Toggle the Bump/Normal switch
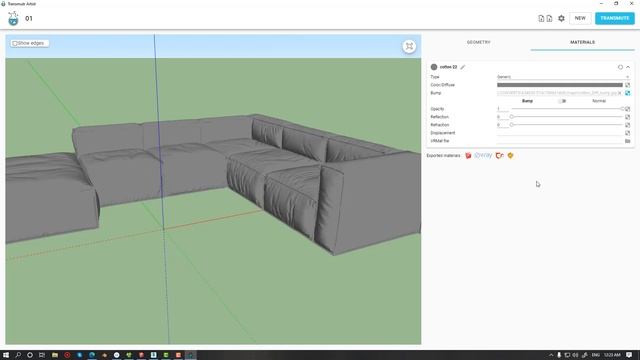Screen dimensions: 640x360 (x=562, y=101)
